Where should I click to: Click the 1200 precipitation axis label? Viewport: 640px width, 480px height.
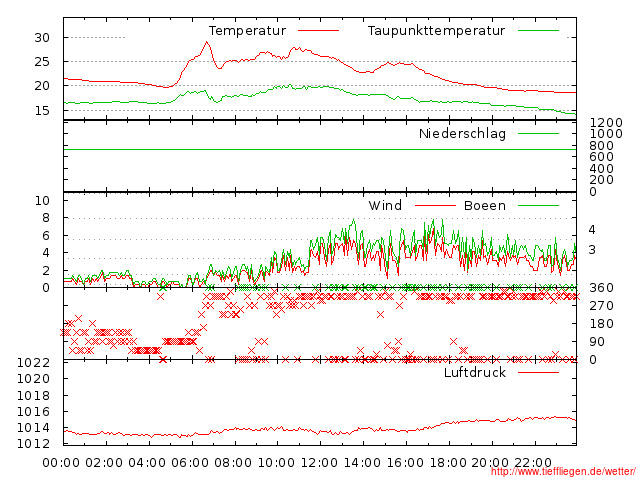606,123
